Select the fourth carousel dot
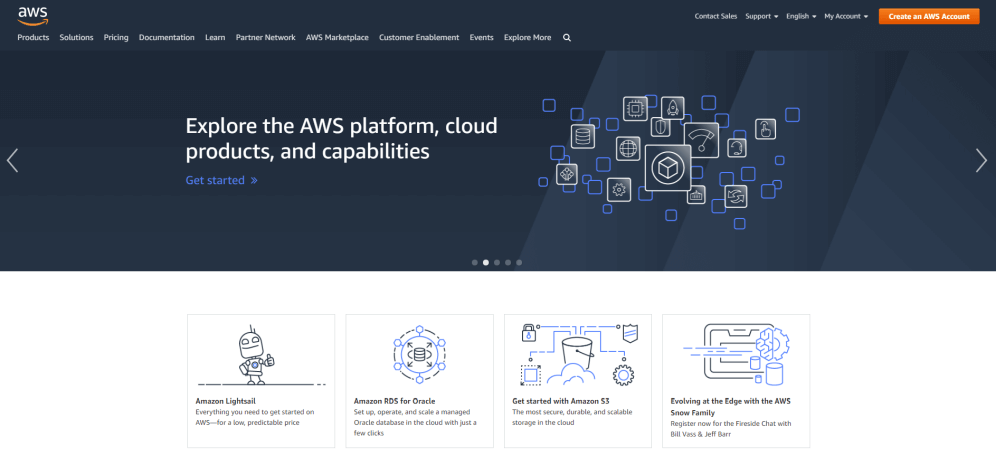Screen dimensions: 996x456 point(508,262)
